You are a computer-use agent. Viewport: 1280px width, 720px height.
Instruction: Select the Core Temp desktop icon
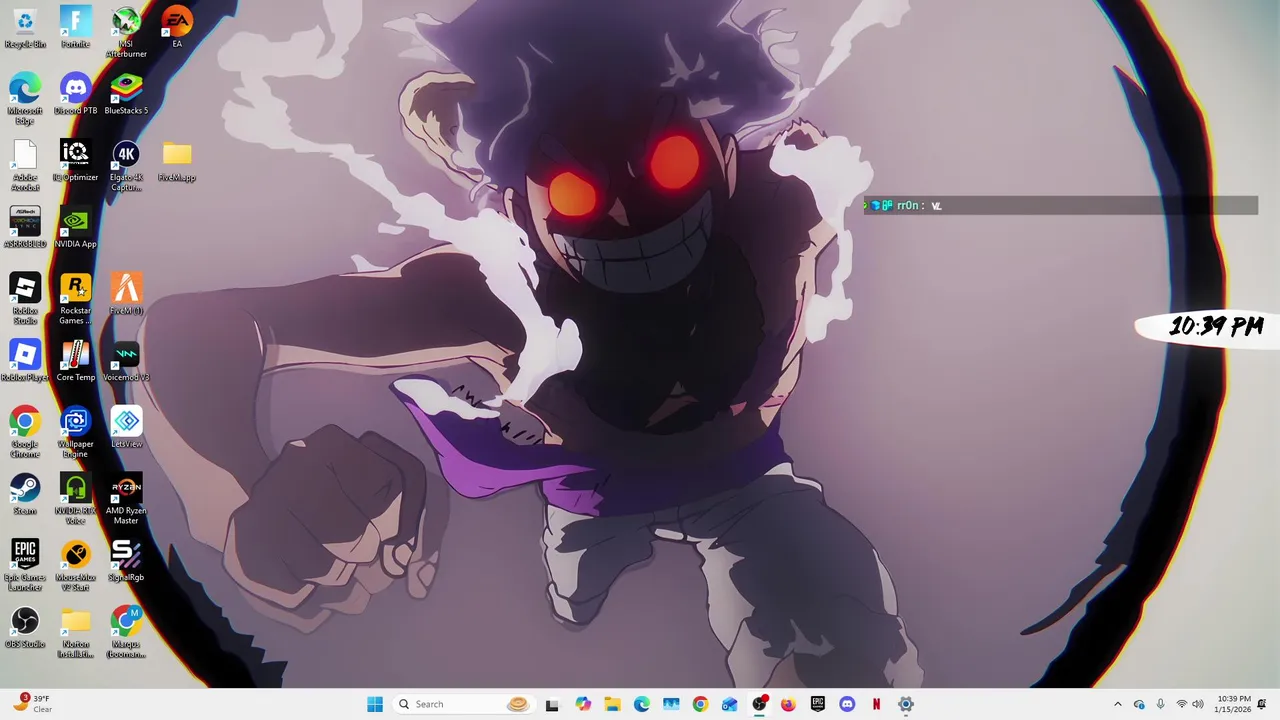pyautogui.click(x=75, y=361)
